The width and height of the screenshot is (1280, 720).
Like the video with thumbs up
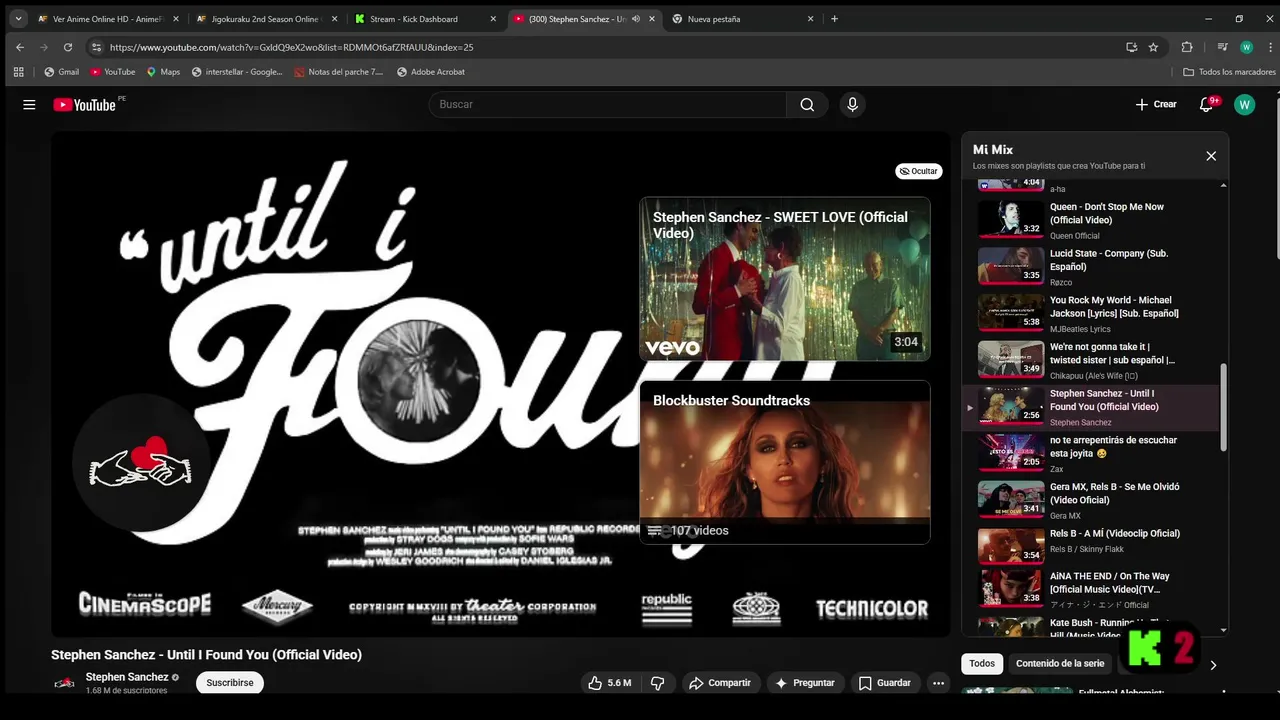tap(609, 683)
